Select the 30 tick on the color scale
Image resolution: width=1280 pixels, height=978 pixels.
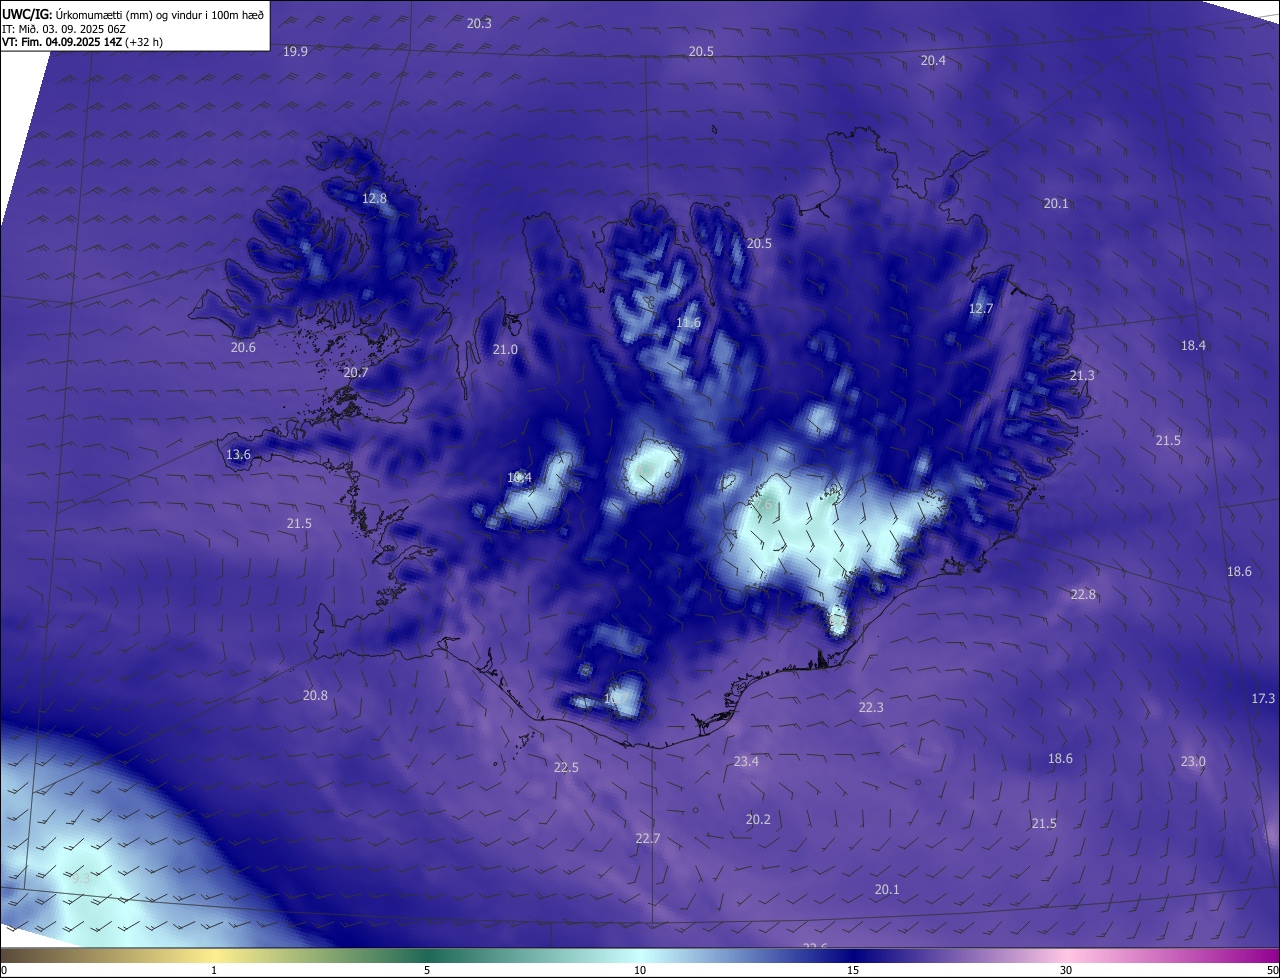coord(1066,970)
